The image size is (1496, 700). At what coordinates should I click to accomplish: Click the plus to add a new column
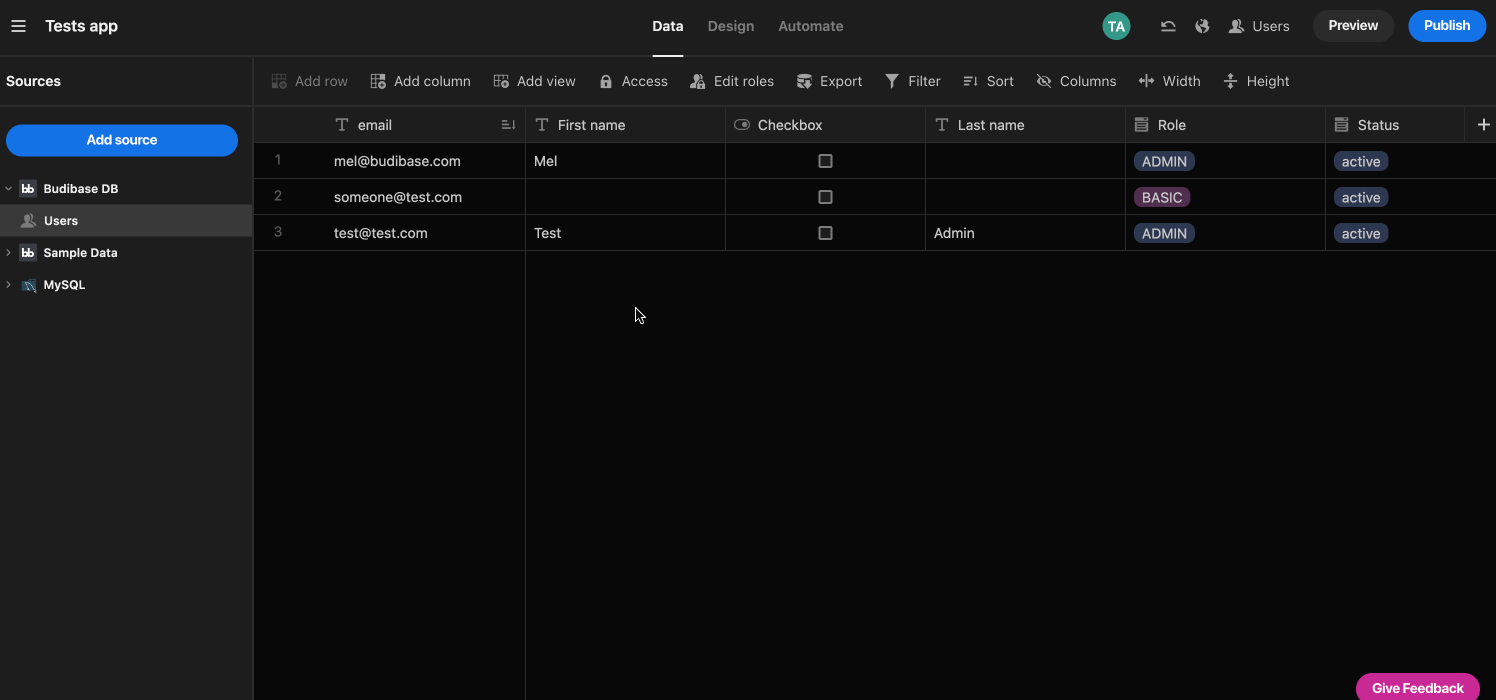[1484, 124]
